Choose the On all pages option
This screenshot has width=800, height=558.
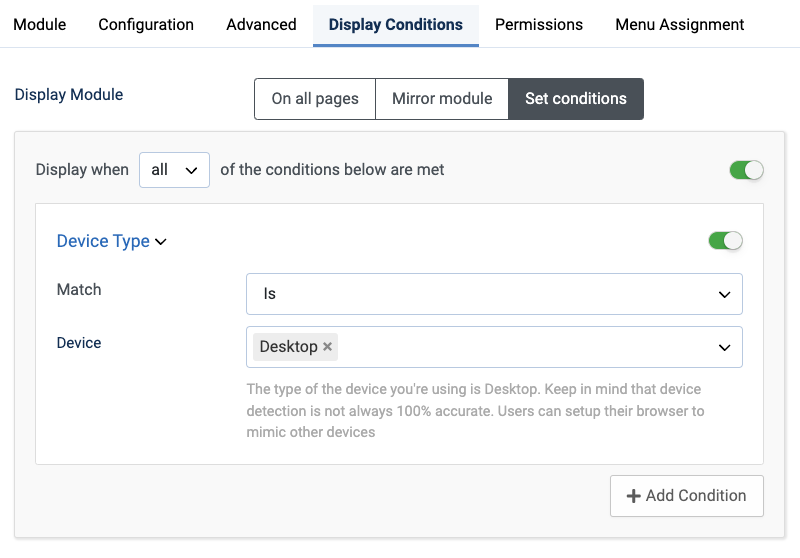click(x=315, y=99)
